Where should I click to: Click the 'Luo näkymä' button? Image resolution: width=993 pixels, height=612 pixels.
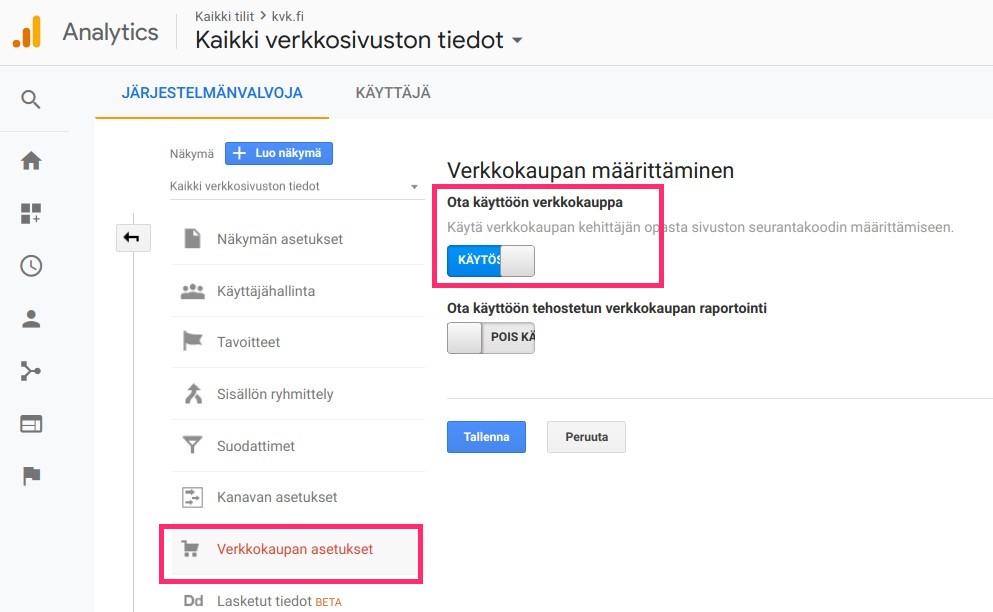tap(279, 153)
